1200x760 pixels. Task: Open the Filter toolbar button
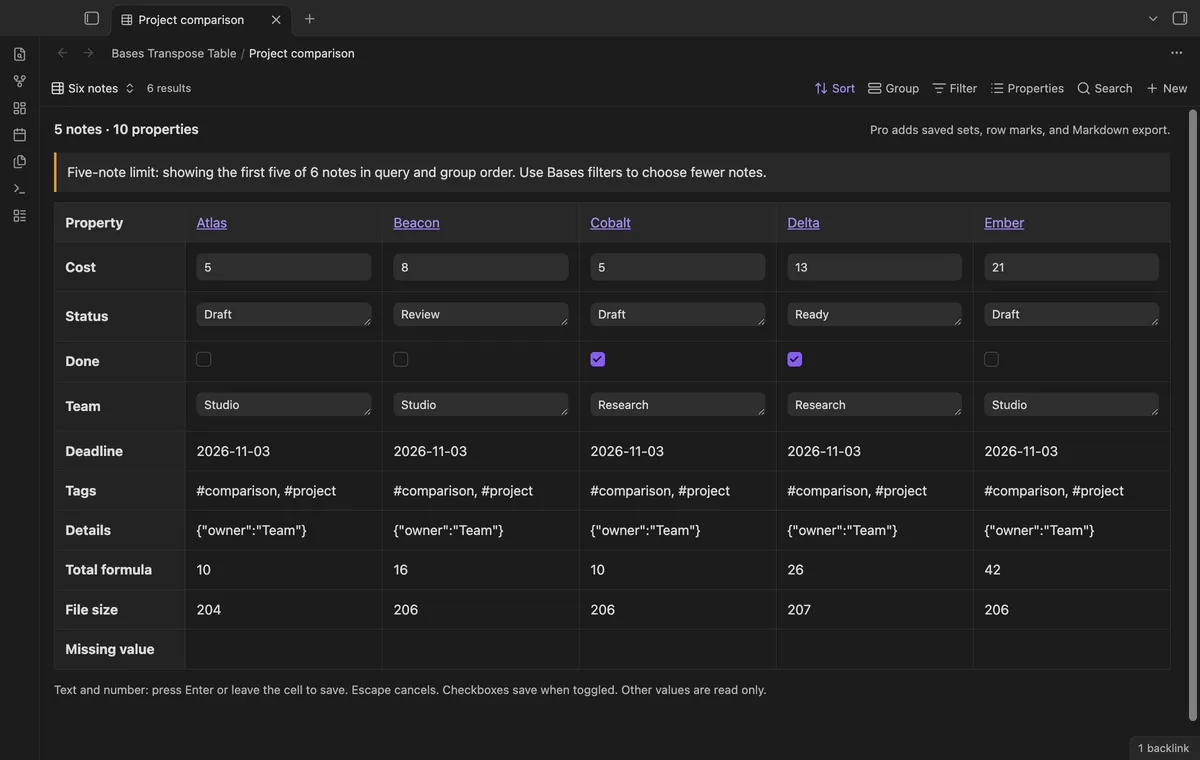coord(954,88)
